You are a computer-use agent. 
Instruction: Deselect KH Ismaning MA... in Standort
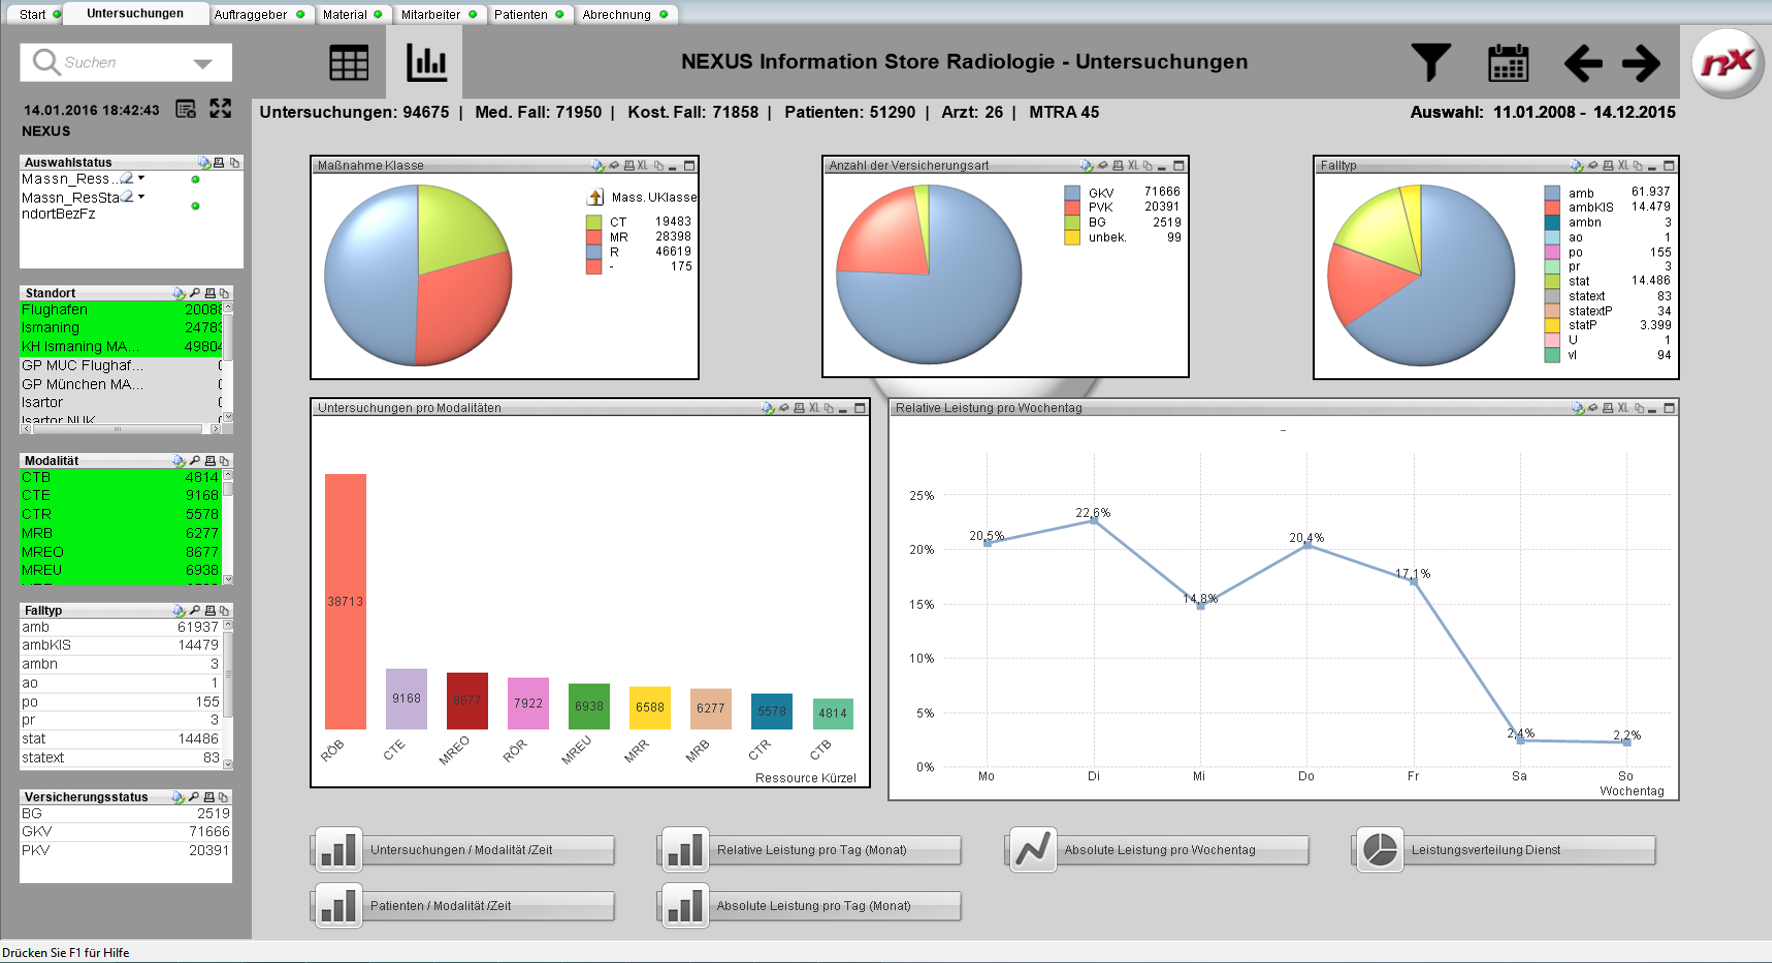(x=121, y=347)
